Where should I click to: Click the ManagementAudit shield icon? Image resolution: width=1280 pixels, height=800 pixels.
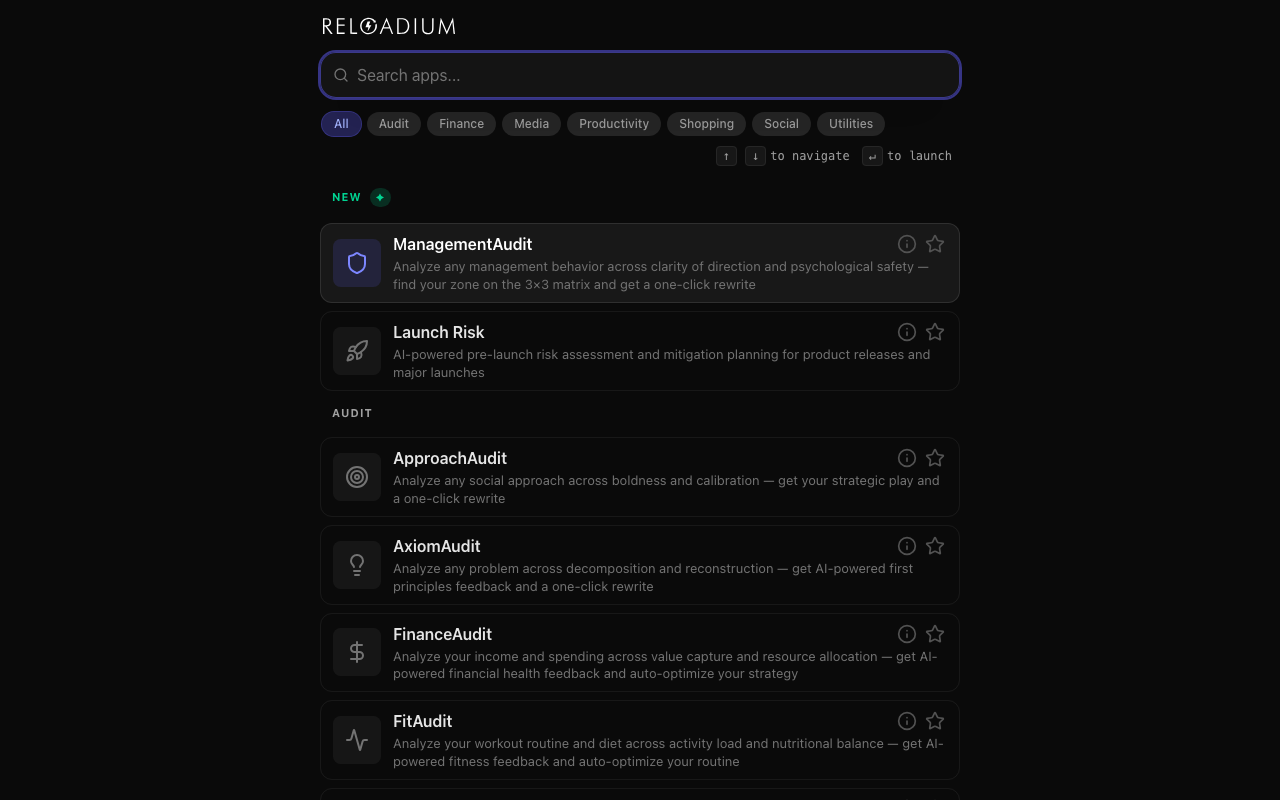click(x=356, y=262)
